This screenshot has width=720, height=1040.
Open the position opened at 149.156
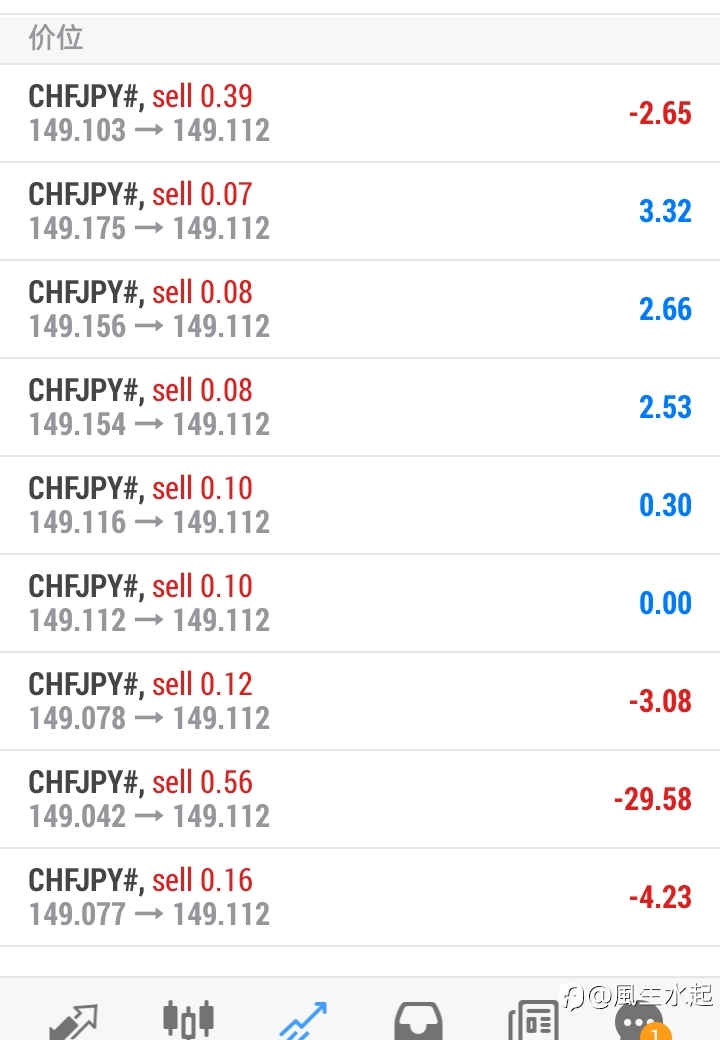pos(360,309)
